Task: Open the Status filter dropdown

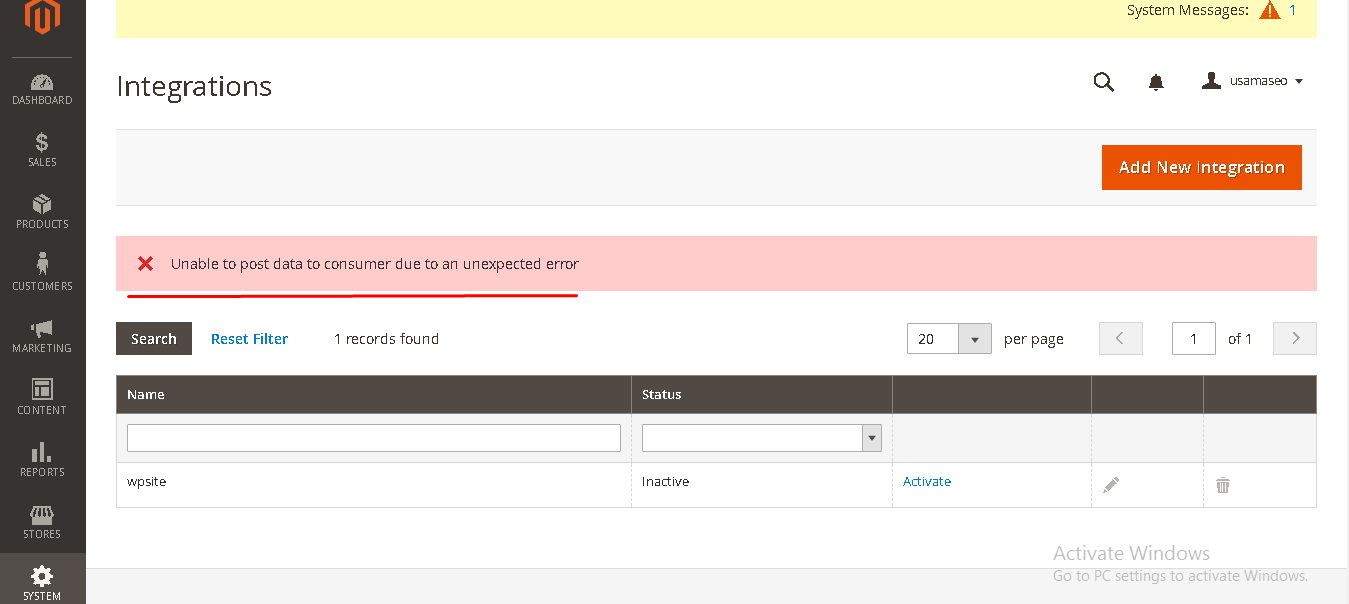Action: point(761,438)
